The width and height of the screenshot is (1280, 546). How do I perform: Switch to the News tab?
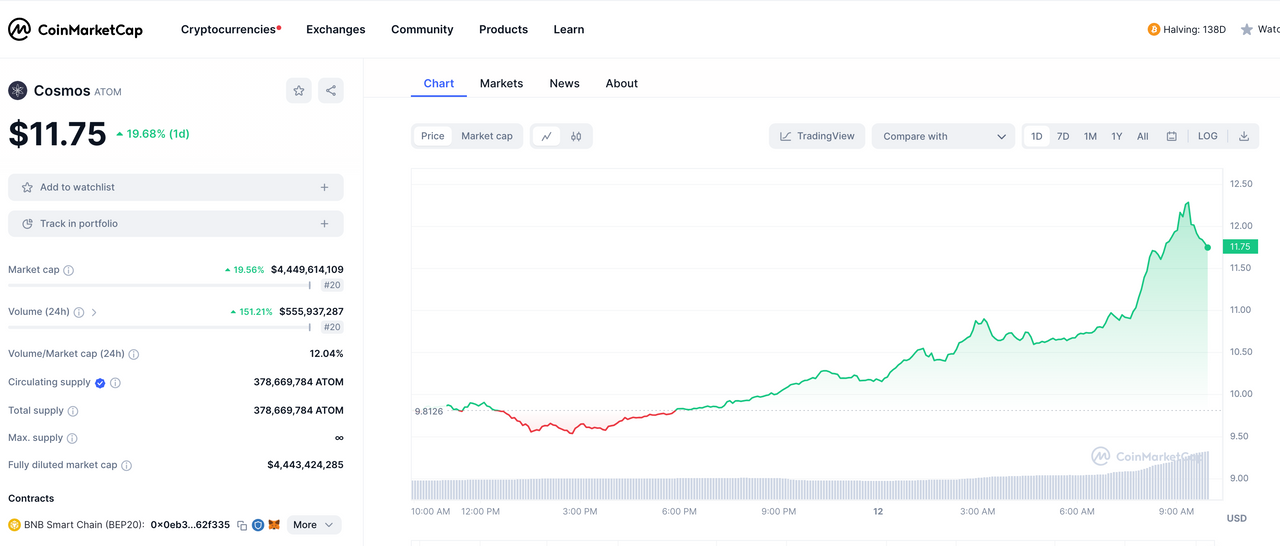pyautogui.click(x=564, y=84)
